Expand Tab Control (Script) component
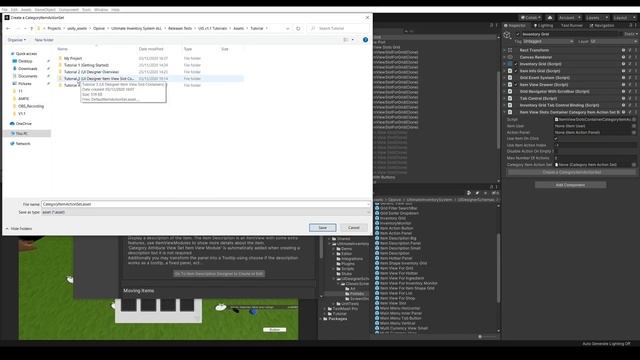Screen dimensions: 640x360 pyautogui.click(x=504, y=98)
